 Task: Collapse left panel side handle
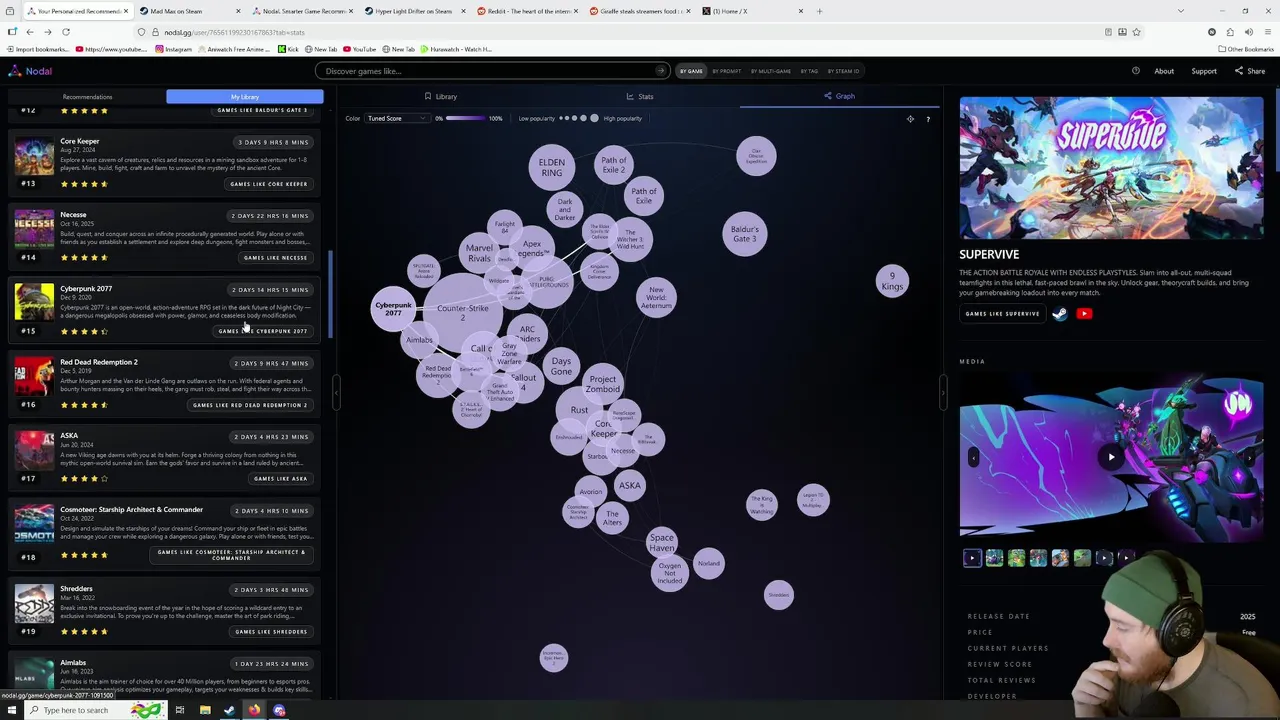[x=335, y=392]
